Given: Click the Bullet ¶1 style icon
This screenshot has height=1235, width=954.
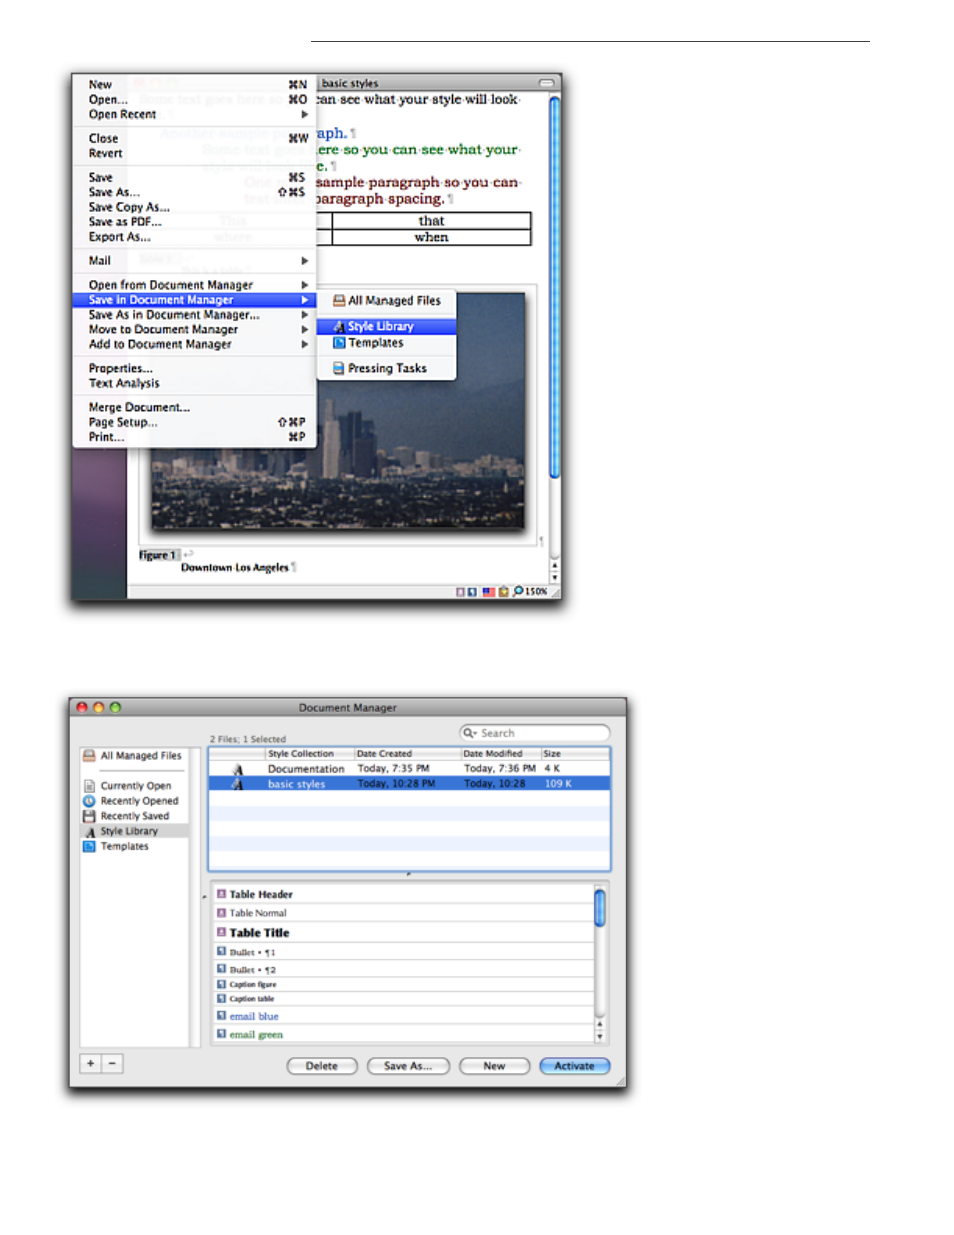Looking at the screenshot, I should (x=222, y=952).
